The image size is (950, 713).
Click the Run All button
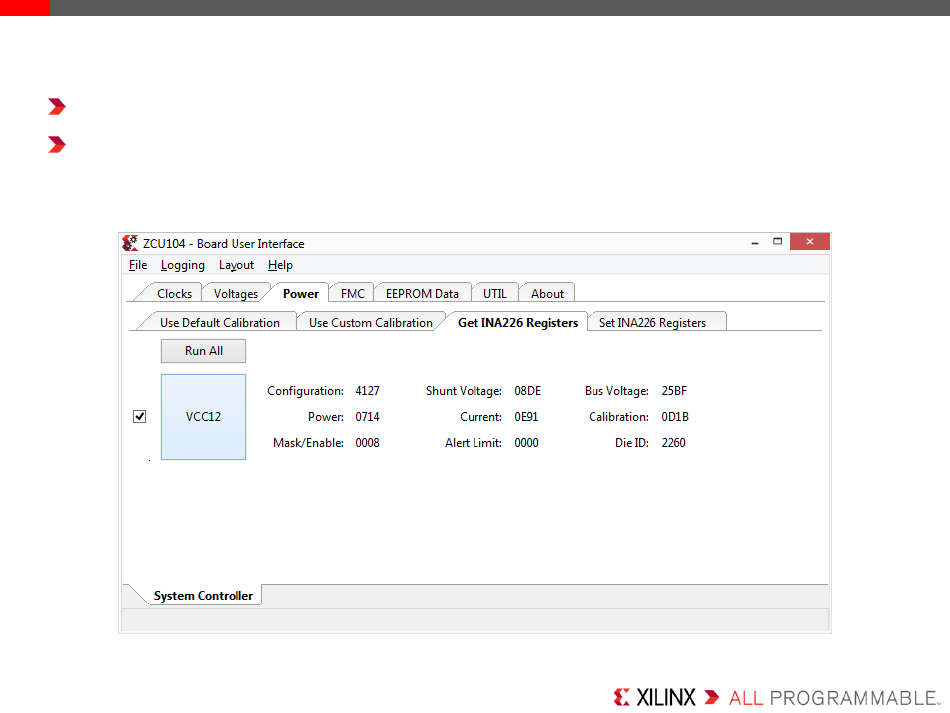click(x=204, y=351)
